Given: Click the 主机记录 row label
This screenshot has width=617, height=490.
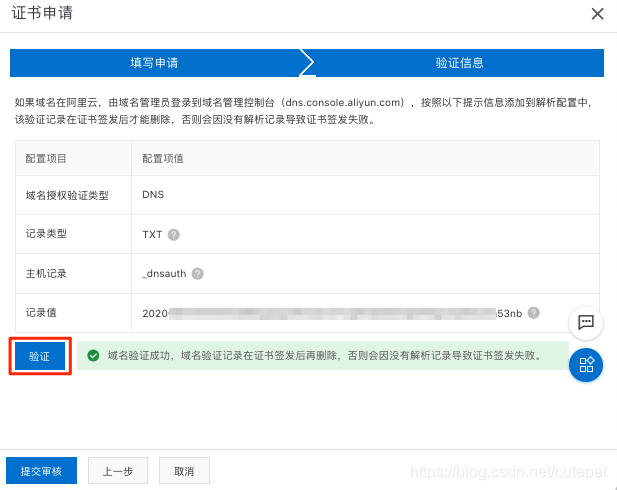Looking at the screenshot, I should pos(46,274).
